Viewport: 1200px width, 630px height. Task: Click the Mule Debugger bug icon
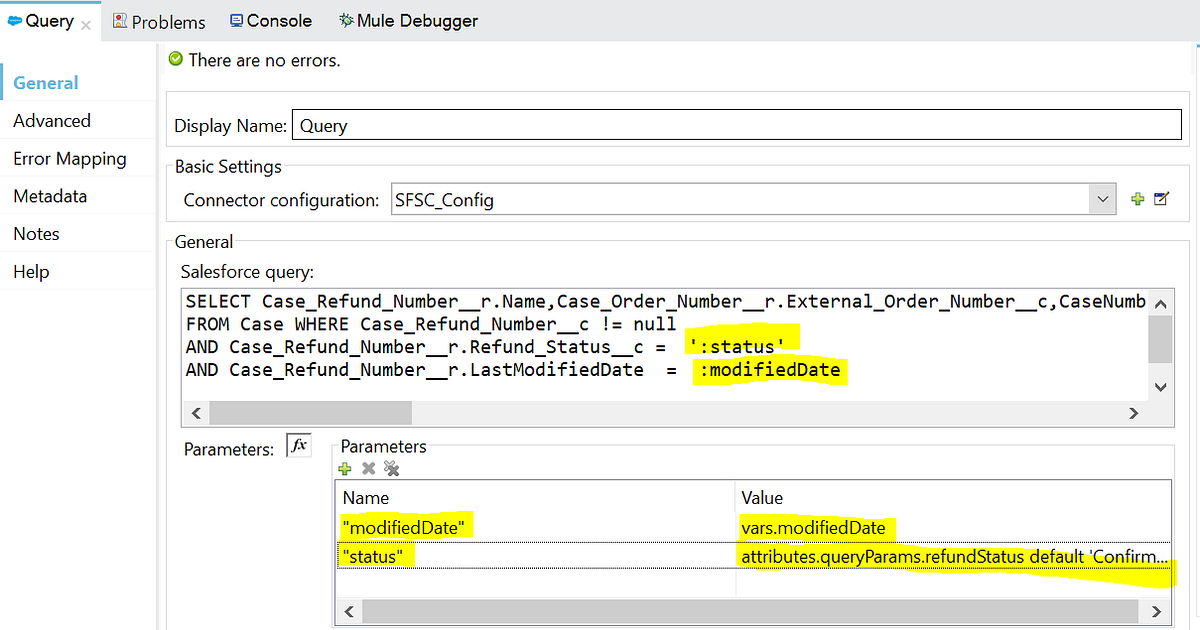pyautogui.click(x=346, y=20)
